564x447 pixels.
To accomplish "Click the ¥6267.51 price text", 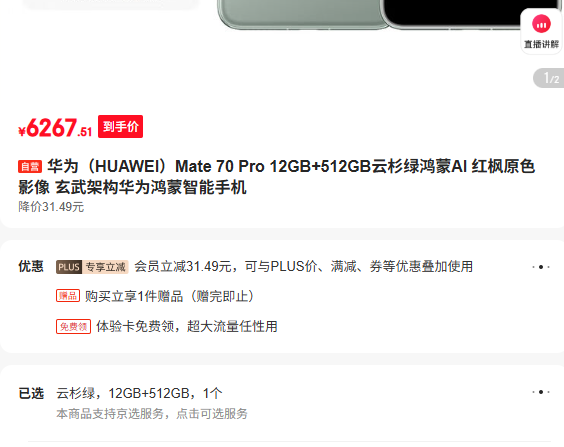I will [x=55, y=128].
